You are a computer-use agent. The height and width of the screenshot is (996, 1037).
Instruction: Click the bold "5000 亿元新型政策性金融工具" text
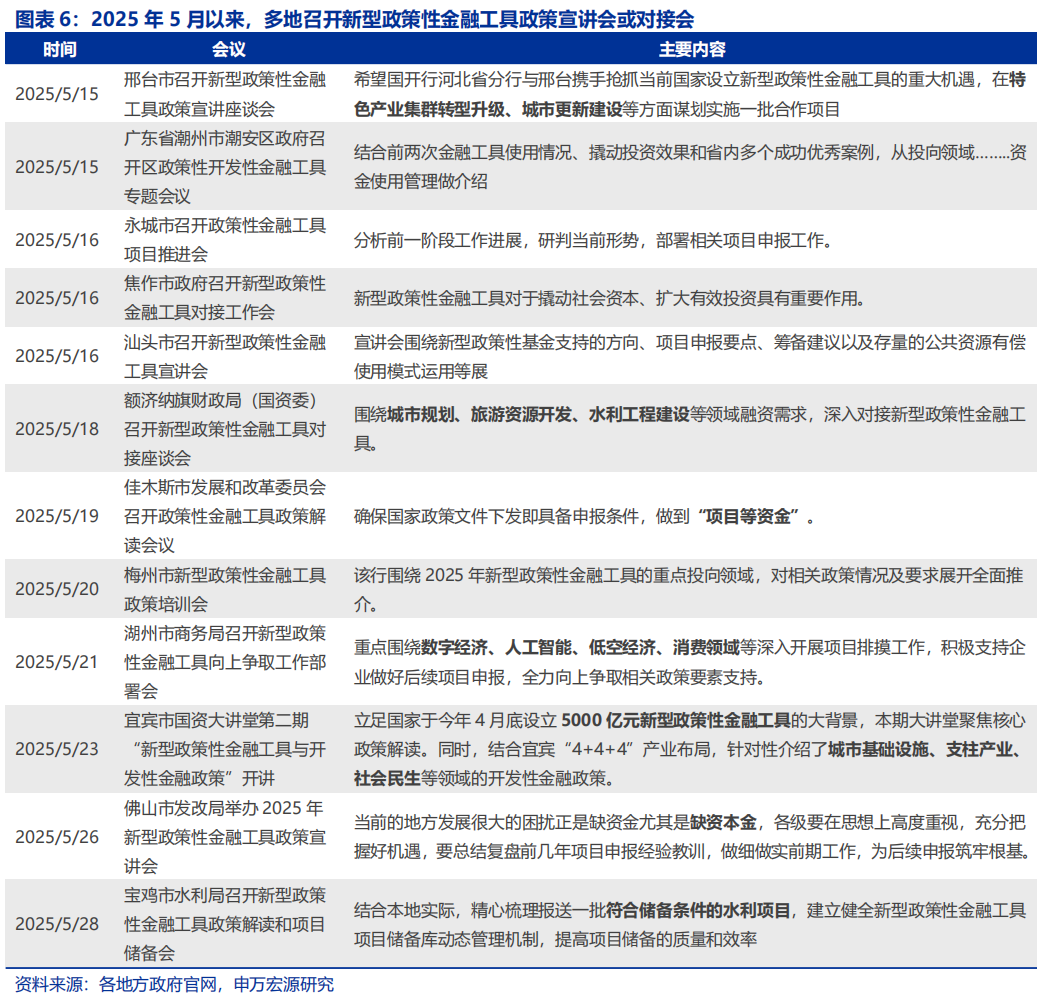tap(675, 720)
